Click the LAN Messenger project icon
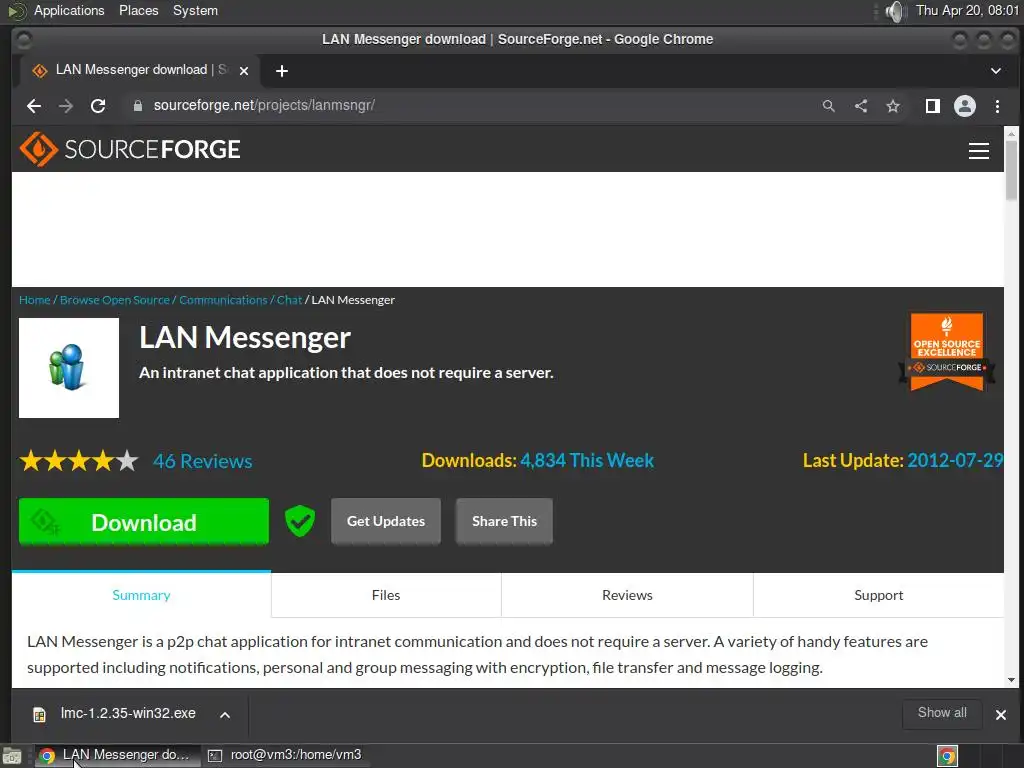The height and width of the screenshot is (768, 1024). tap(69, 368)
